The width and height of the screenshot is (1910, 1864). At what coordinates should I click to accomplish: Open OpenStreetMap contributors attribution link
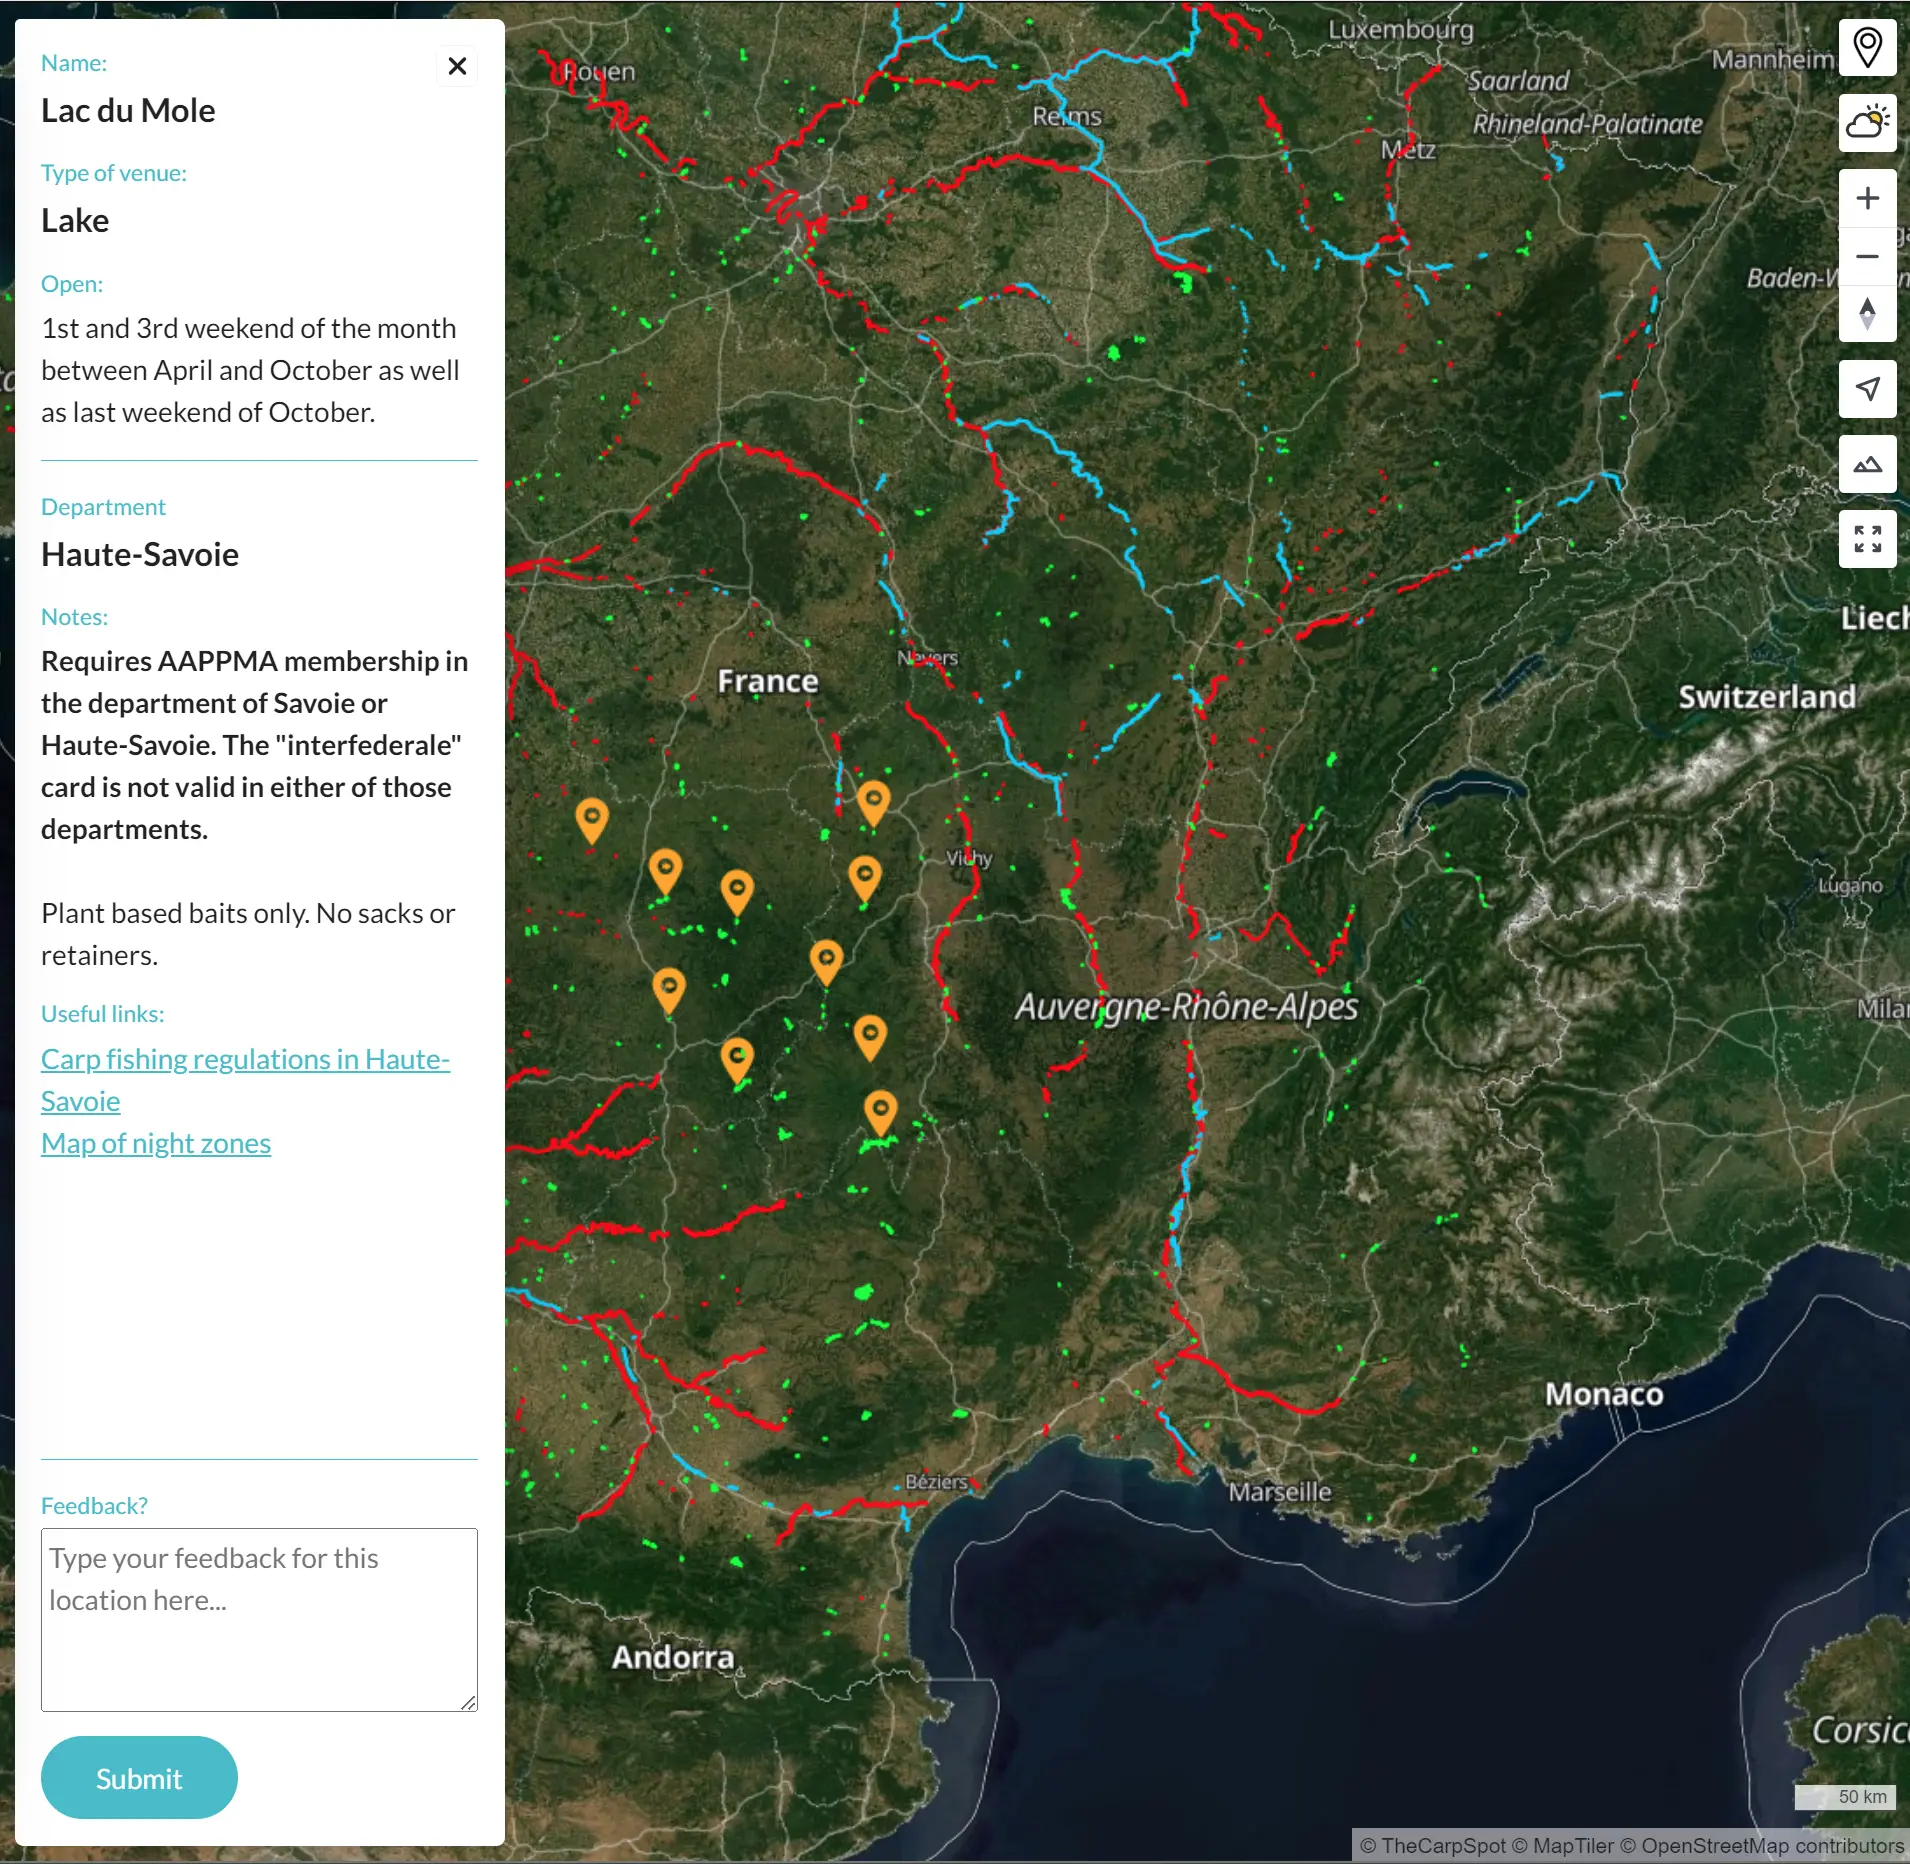click(1762, 1846)
